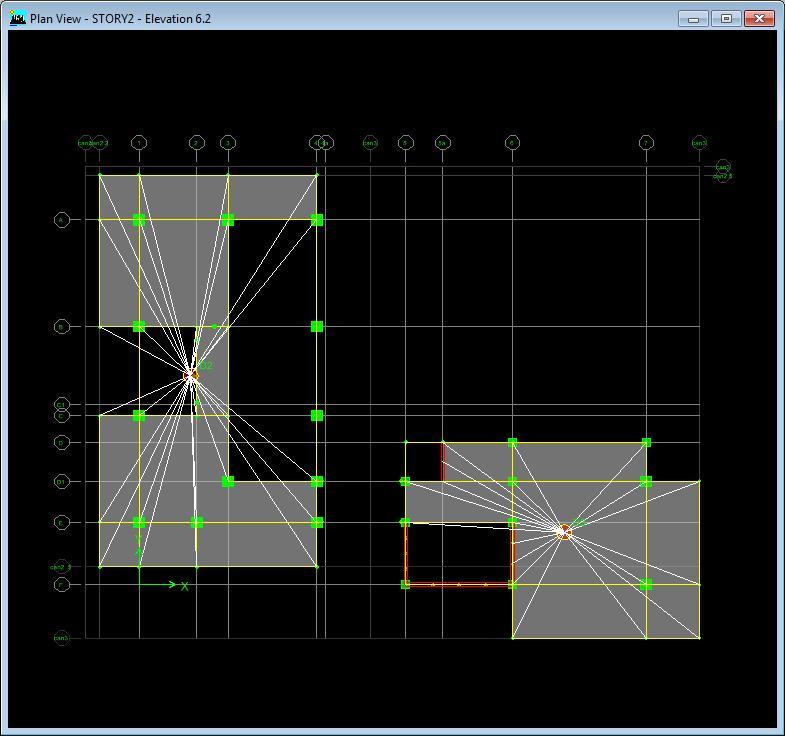Click the ETABS icon in the title bar
This screenshot has width=785, height=736.
[x=18, y=19]
